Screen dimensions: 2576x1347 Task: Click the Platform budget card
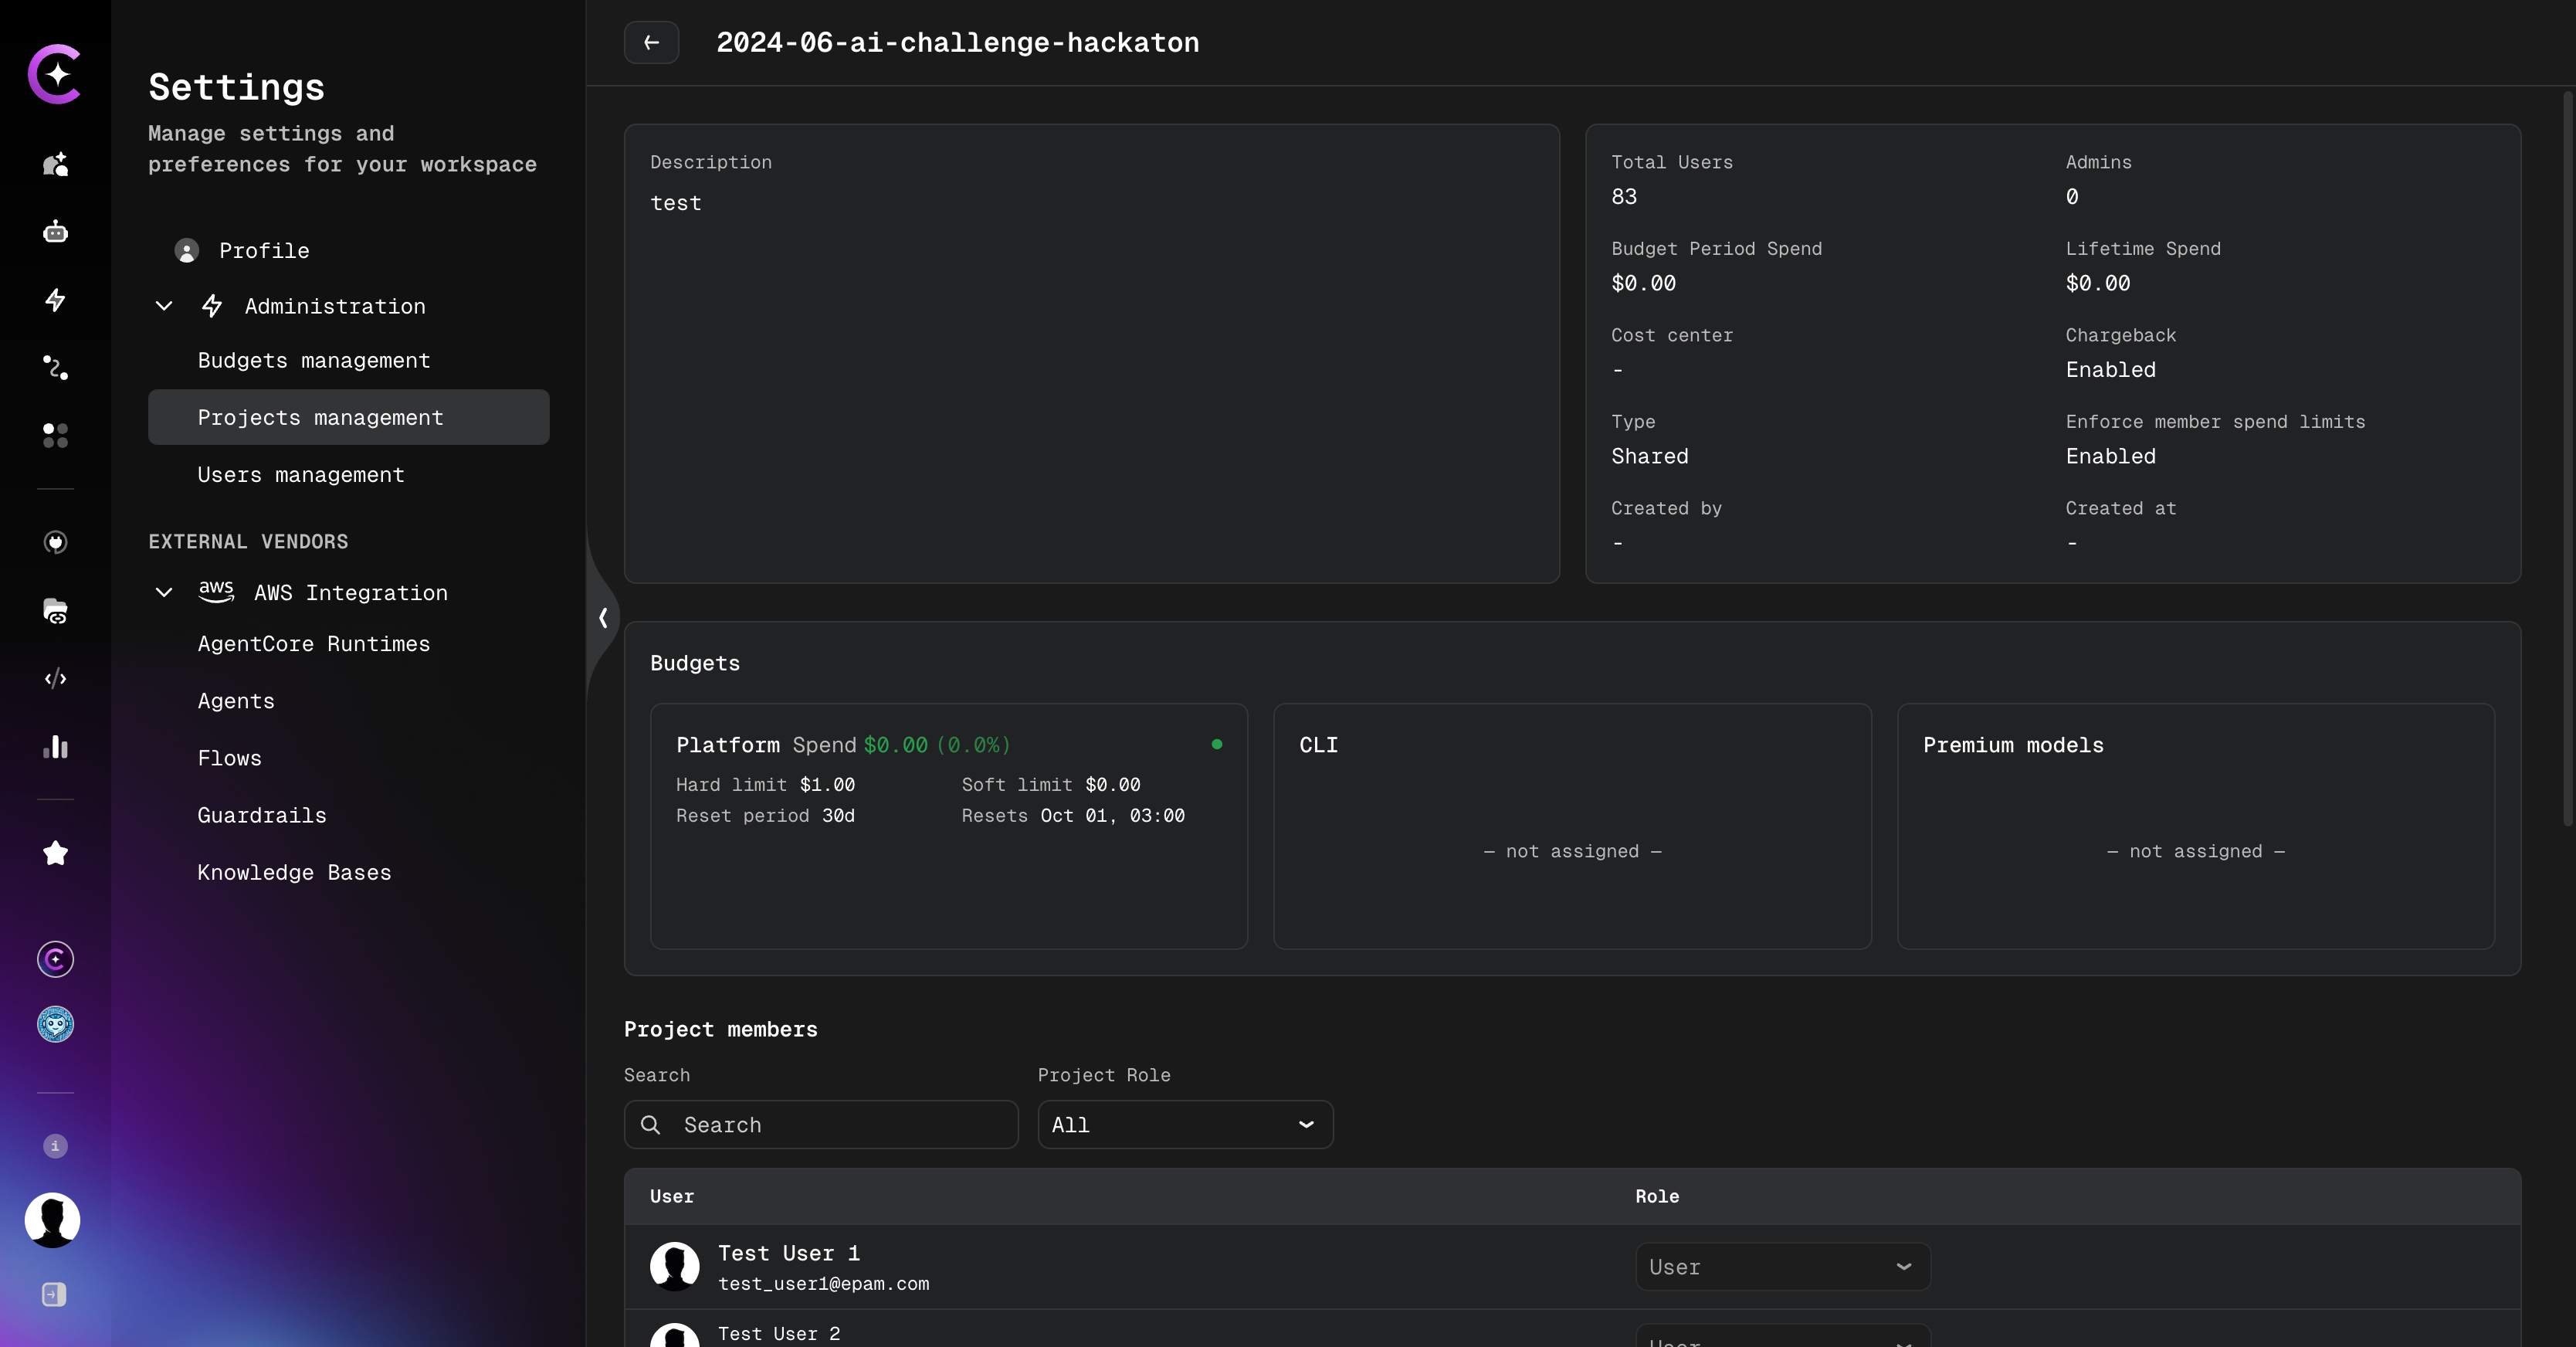coord(949,826)
